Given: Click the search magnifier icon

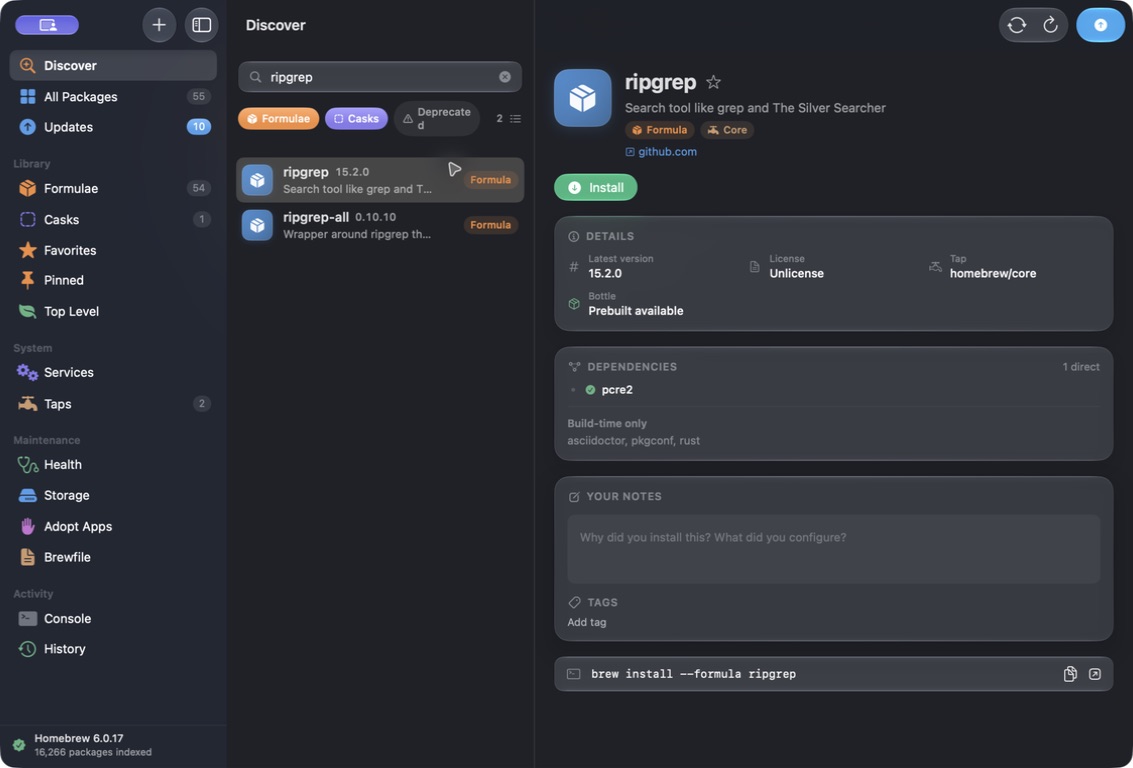Looking at the screenshot, I should coord(256,77).
